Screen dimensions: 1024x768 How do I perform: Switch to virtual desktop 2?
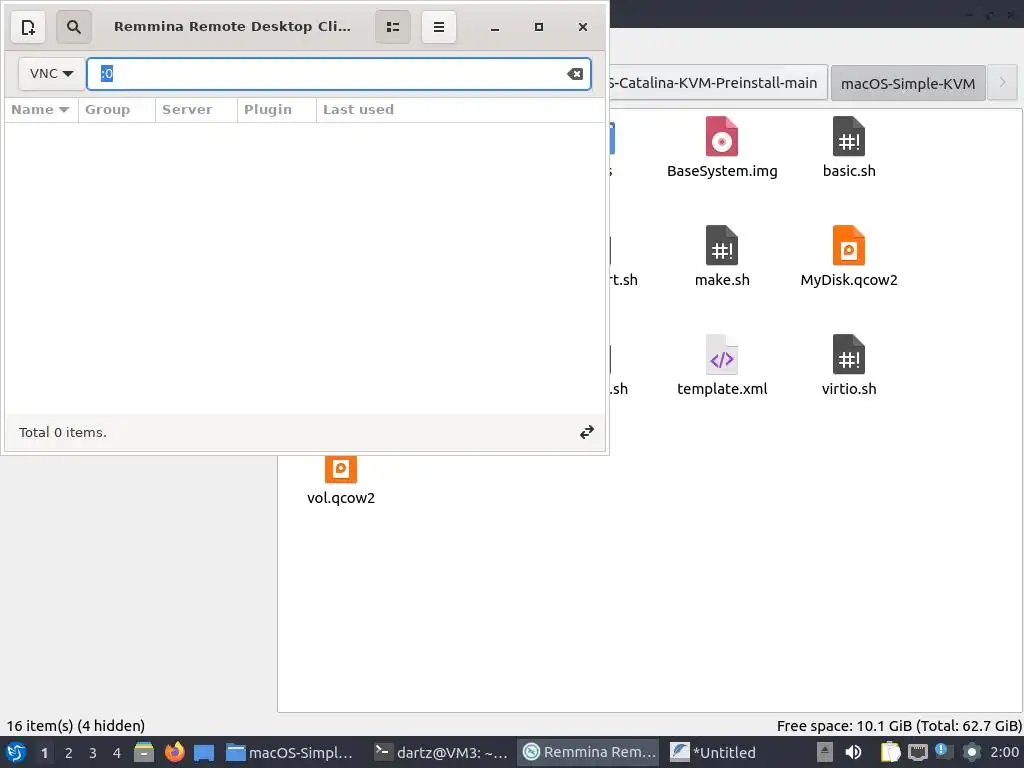69,753
